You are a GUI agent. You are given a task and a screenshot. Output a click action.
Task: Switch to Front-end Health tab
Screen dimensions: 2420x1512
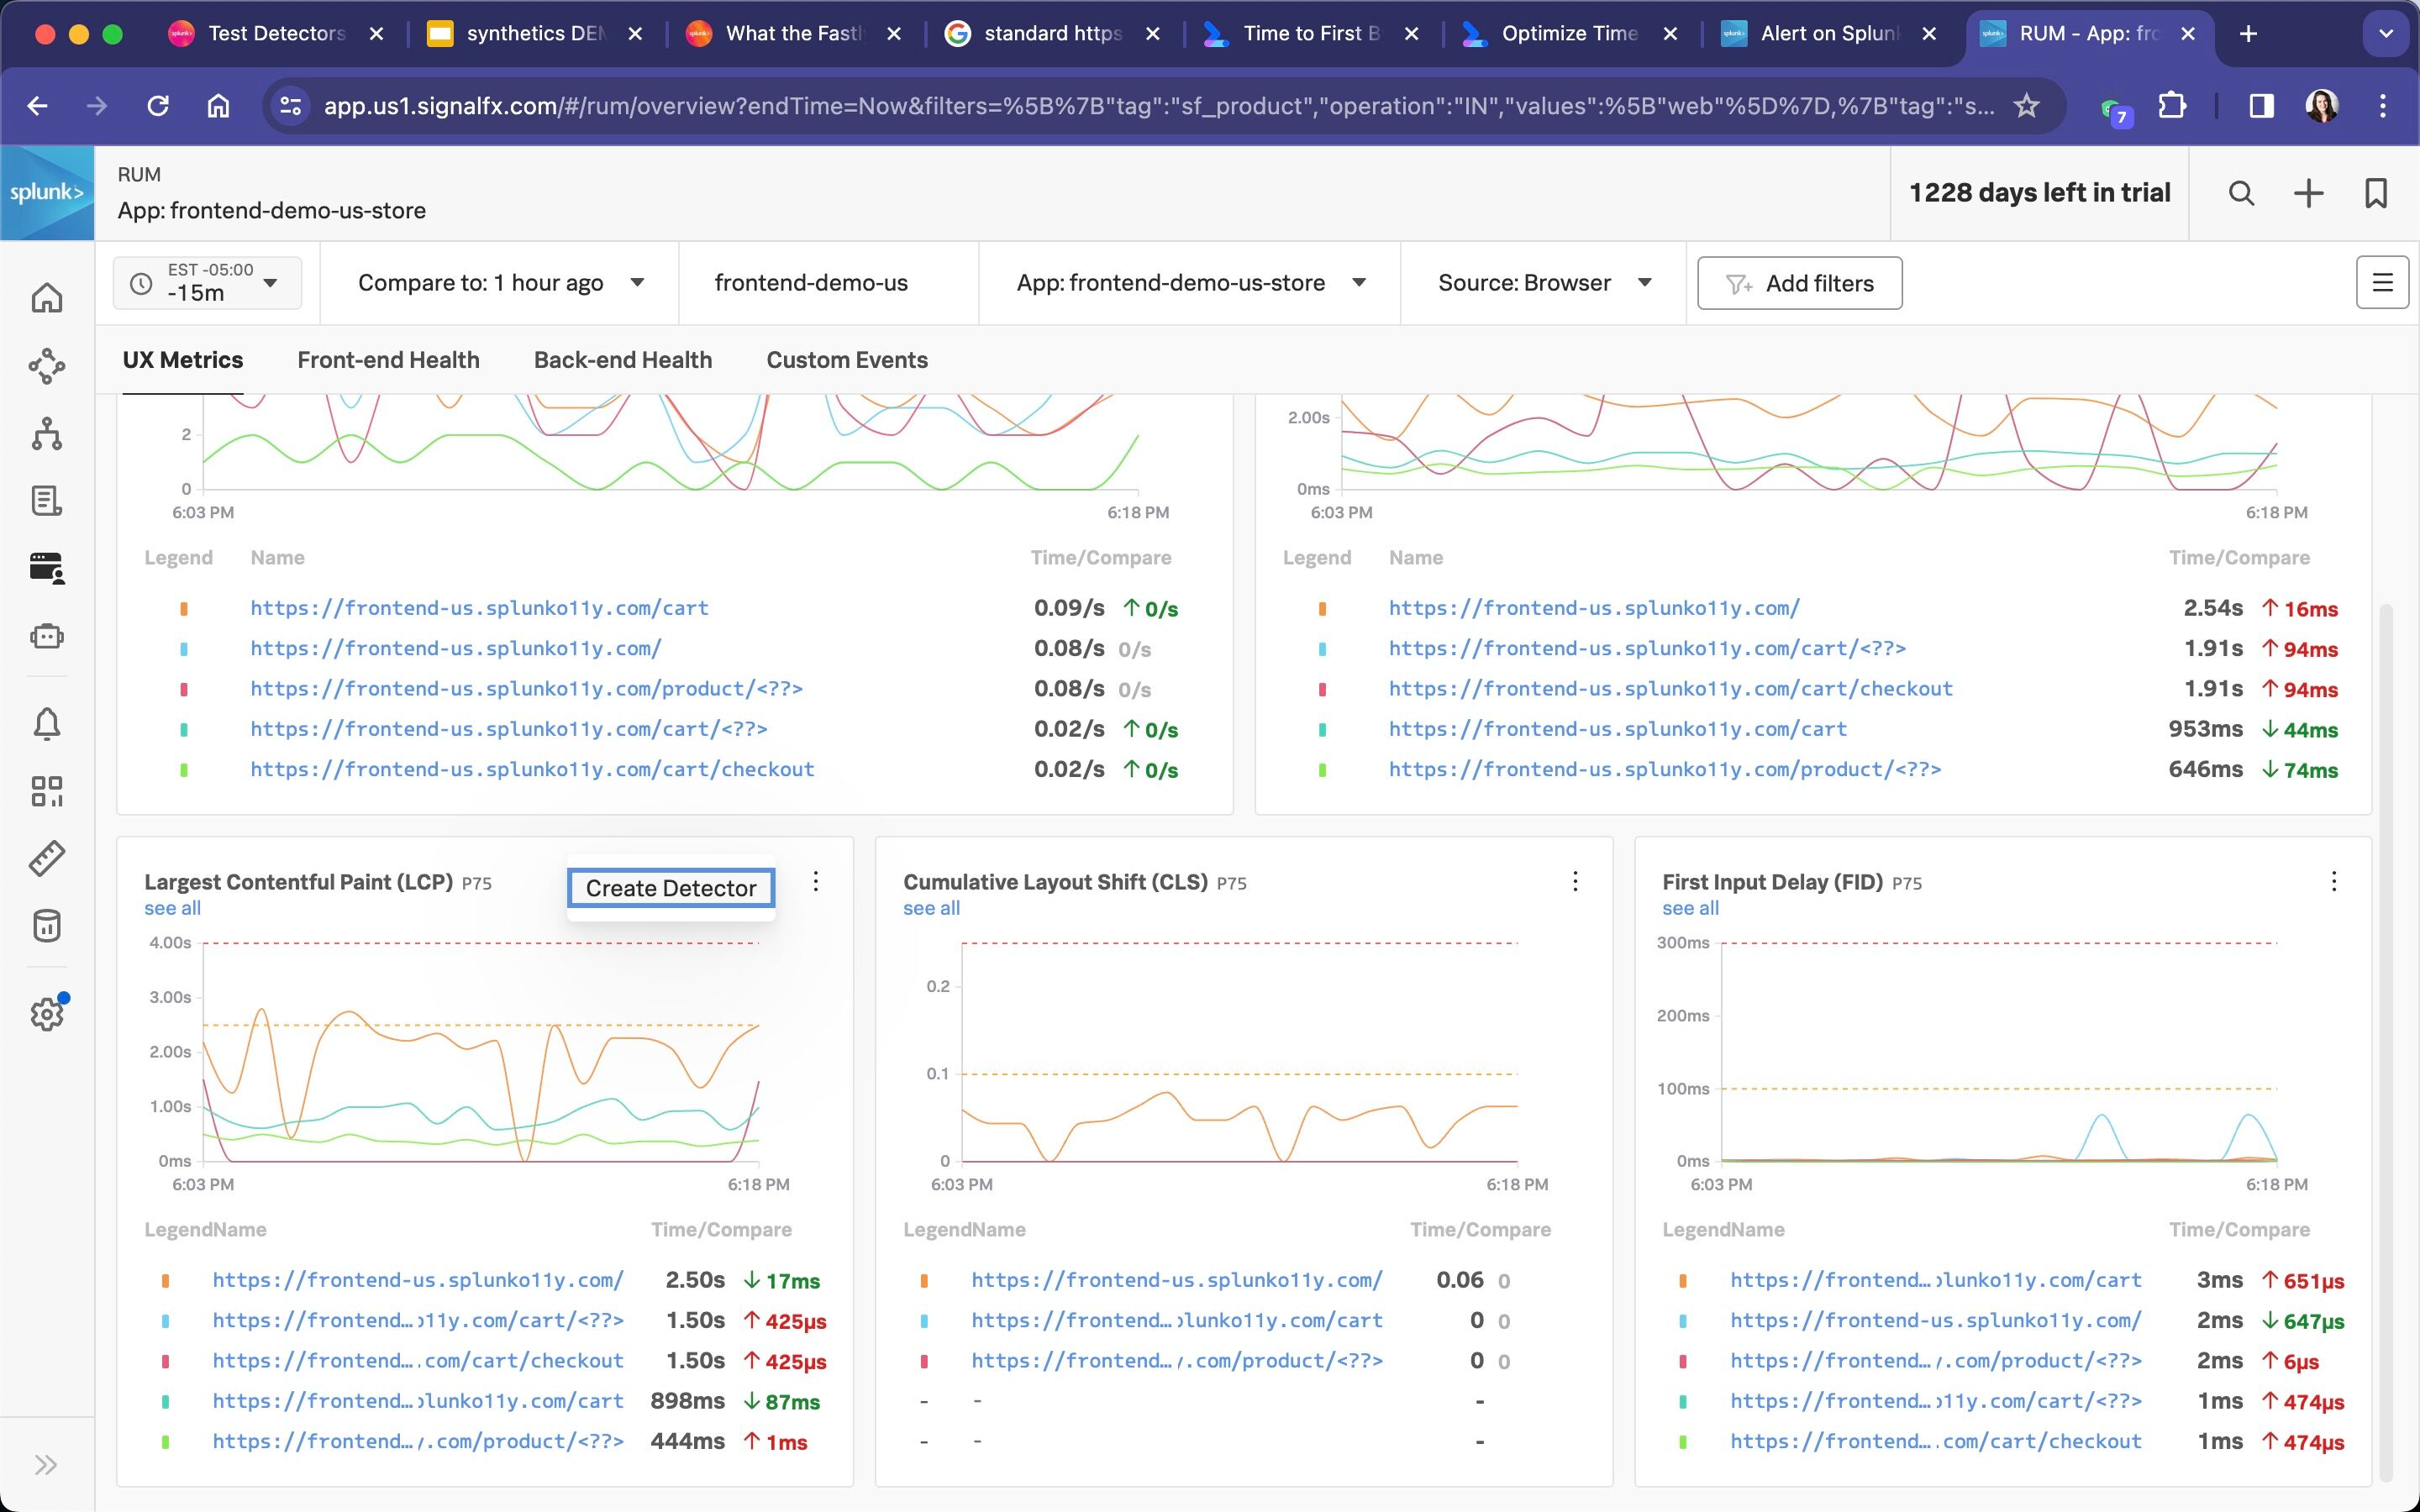[388, 360]
